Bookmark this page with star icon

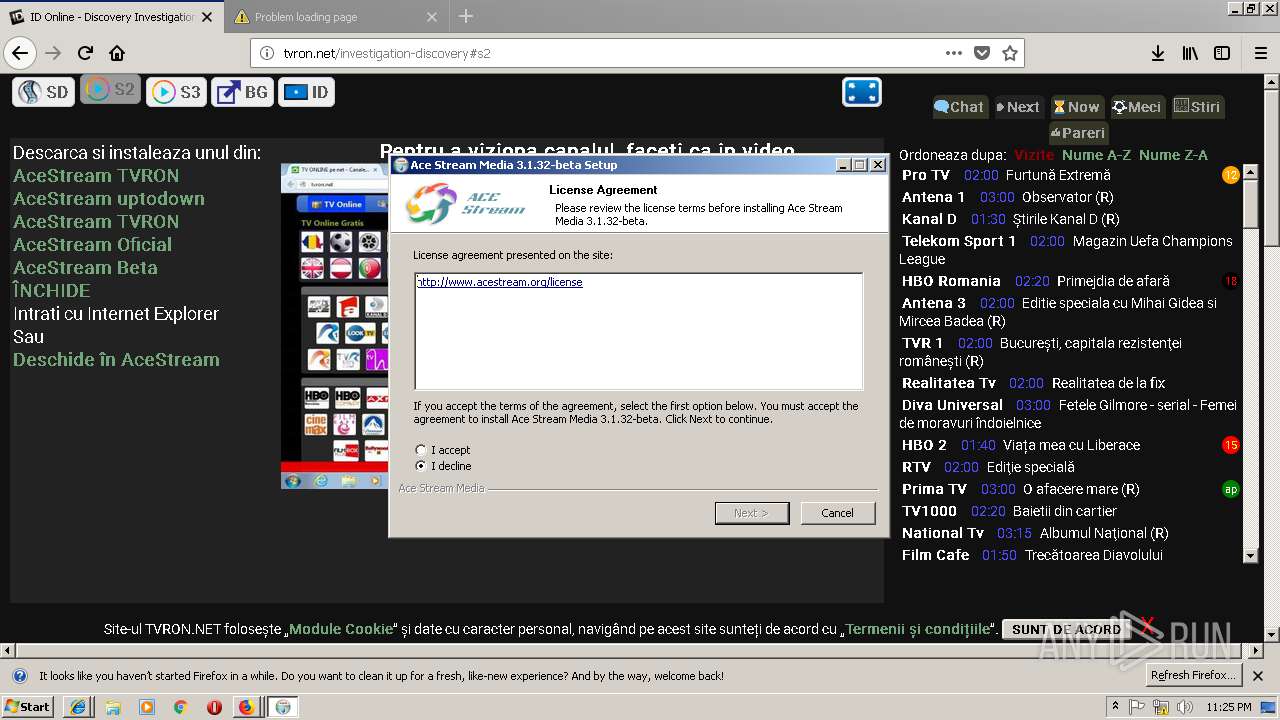[x=1010, y=53]
